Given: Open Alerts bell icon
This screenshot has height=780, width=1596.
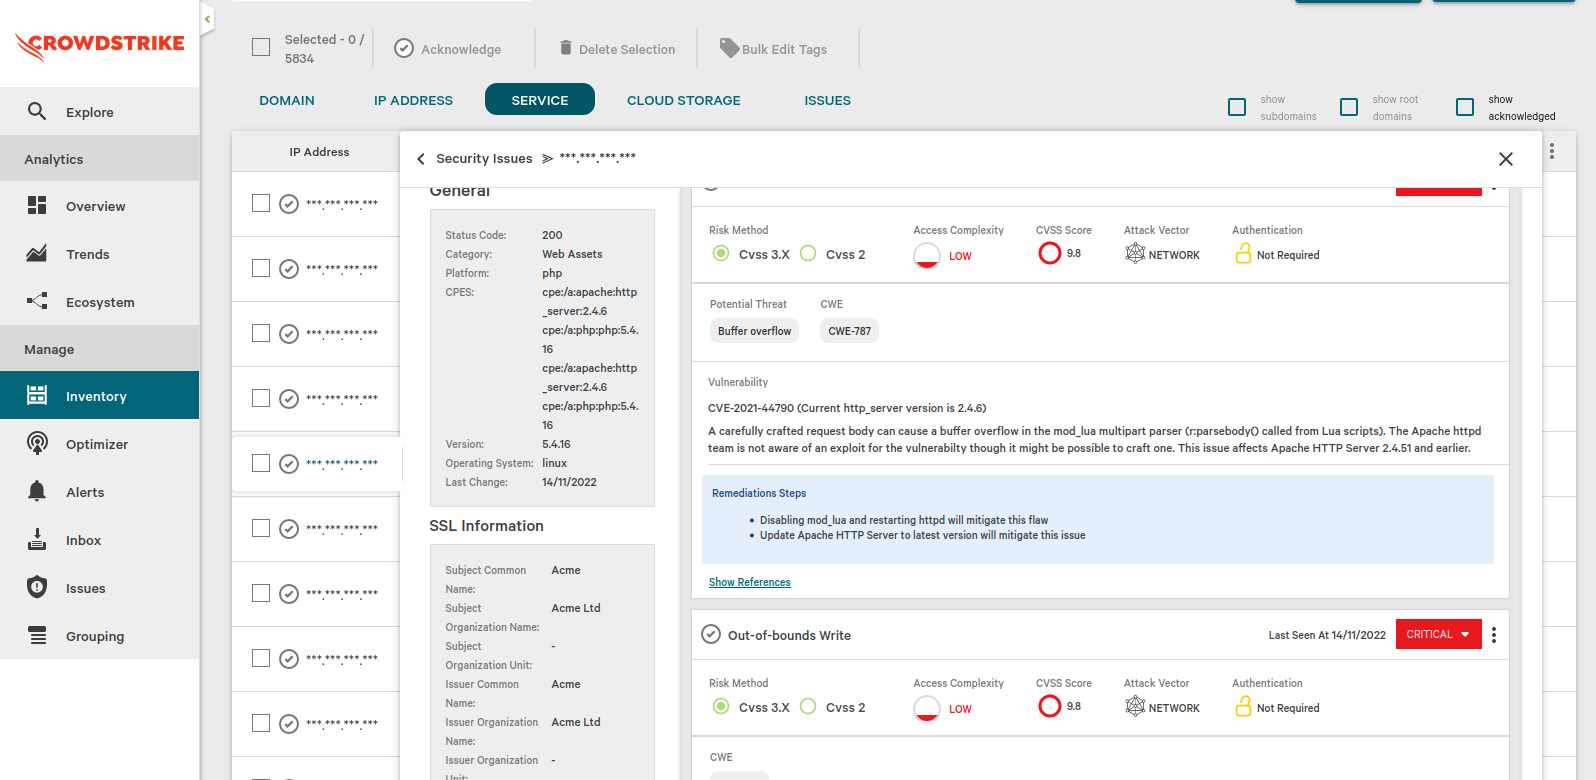Looking at the screenshot, I should tap(37, 491).
